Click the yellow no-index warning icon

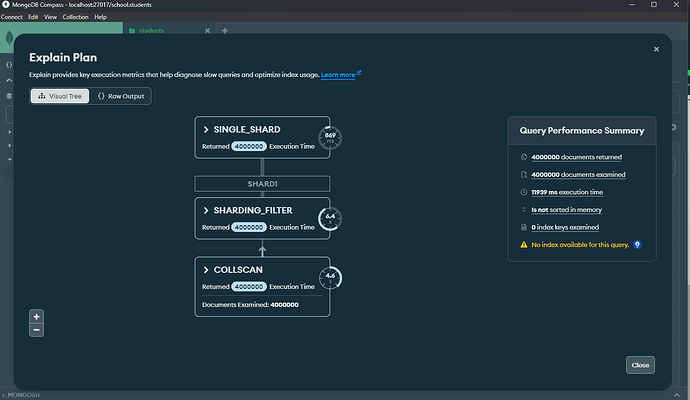click(x=523, y=244)
